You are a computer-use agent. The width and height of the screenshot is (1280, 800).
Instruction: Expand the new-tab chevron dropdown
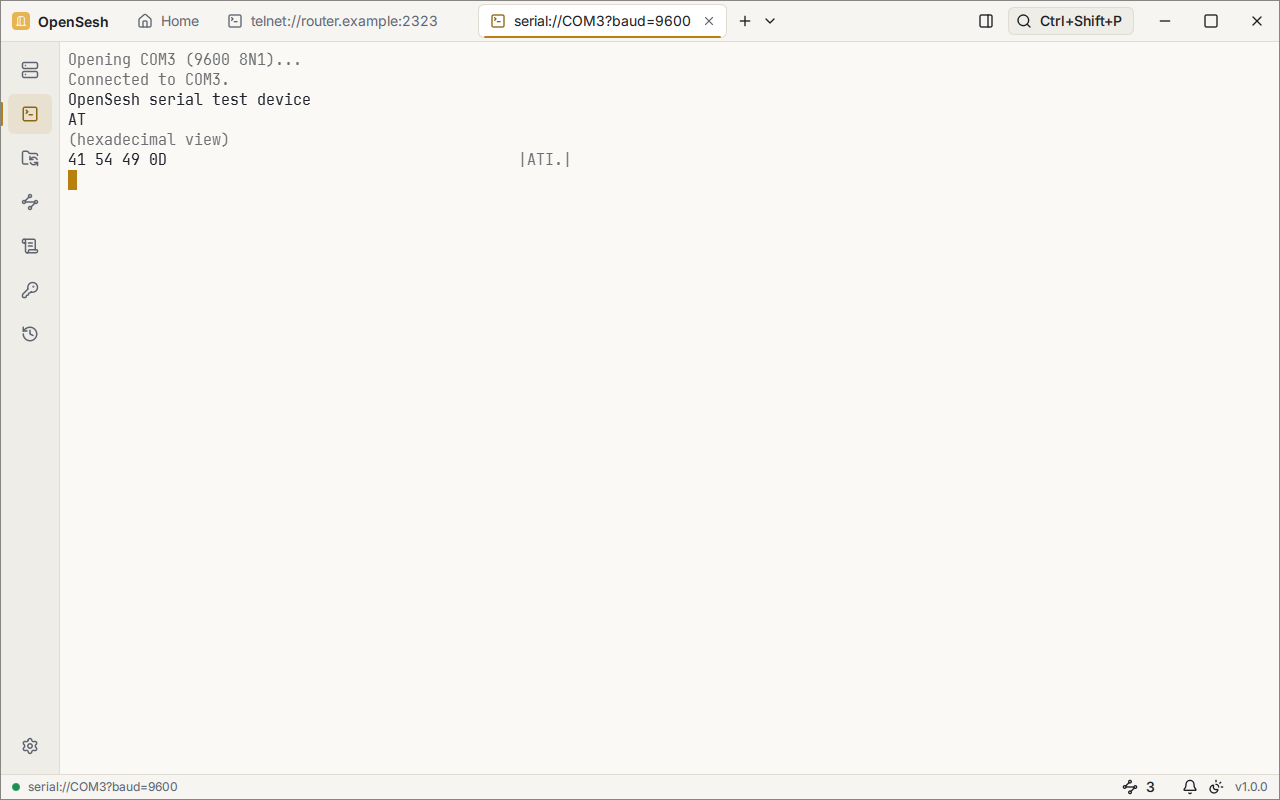click(x=770, y=21)
